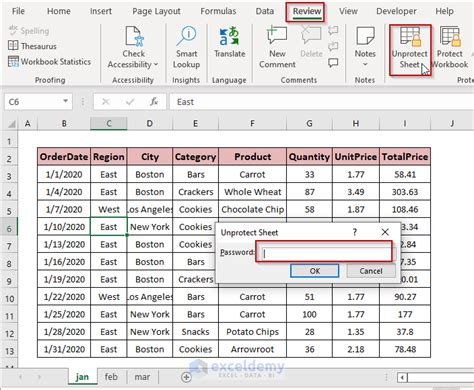Select cell with Chocolate Chip

[x=252, y=209]
